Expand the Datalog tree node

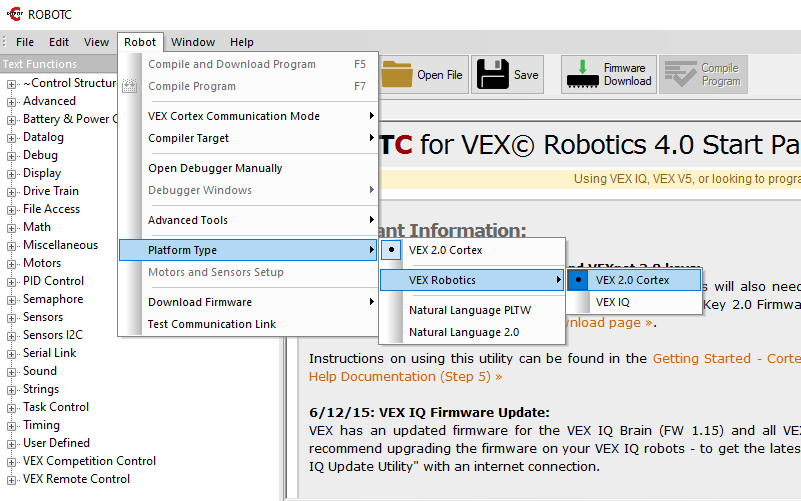pos(11,138)
